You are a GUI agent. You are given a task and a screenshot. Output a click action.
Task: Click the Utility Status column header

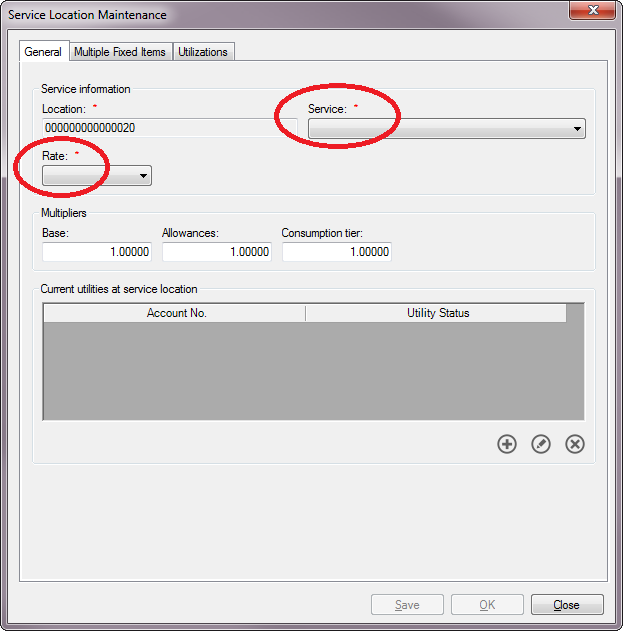coord(436,313)
